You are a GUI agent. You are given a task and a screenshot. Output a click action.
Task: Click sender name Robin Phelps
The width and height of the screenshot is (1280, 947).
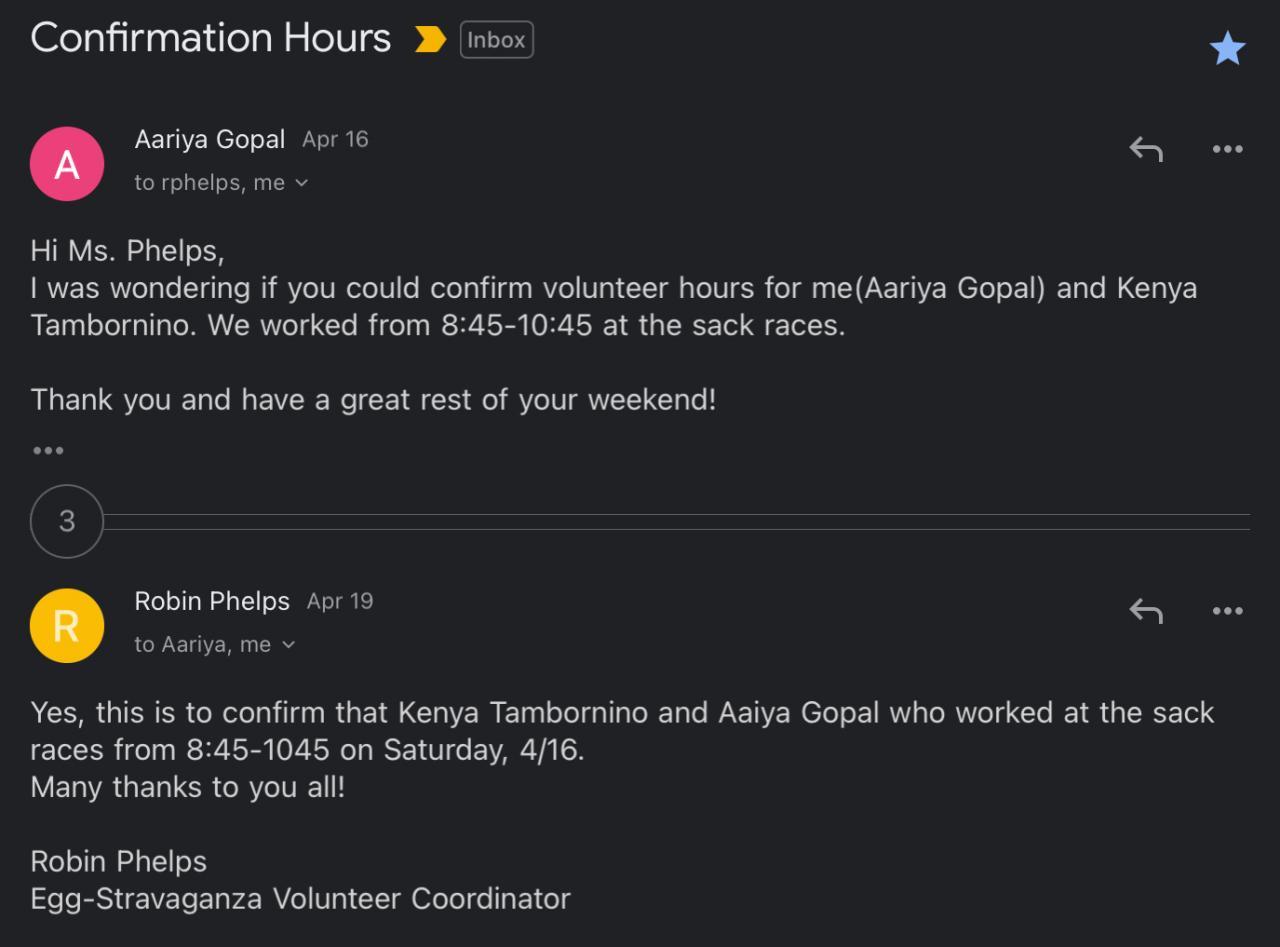point(212,601)
